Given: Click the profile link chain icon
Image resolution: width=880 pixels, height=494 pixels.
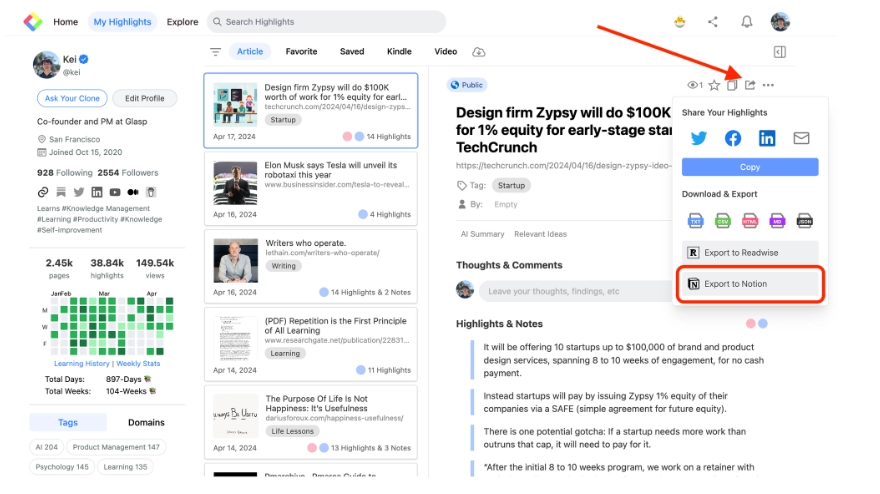Looking at the screenshot, I should (x=43, y=192).
